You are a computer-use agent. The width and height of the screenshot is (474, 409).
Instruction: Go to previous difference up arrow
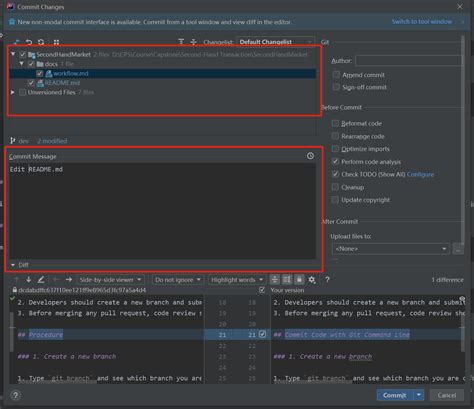16,279
